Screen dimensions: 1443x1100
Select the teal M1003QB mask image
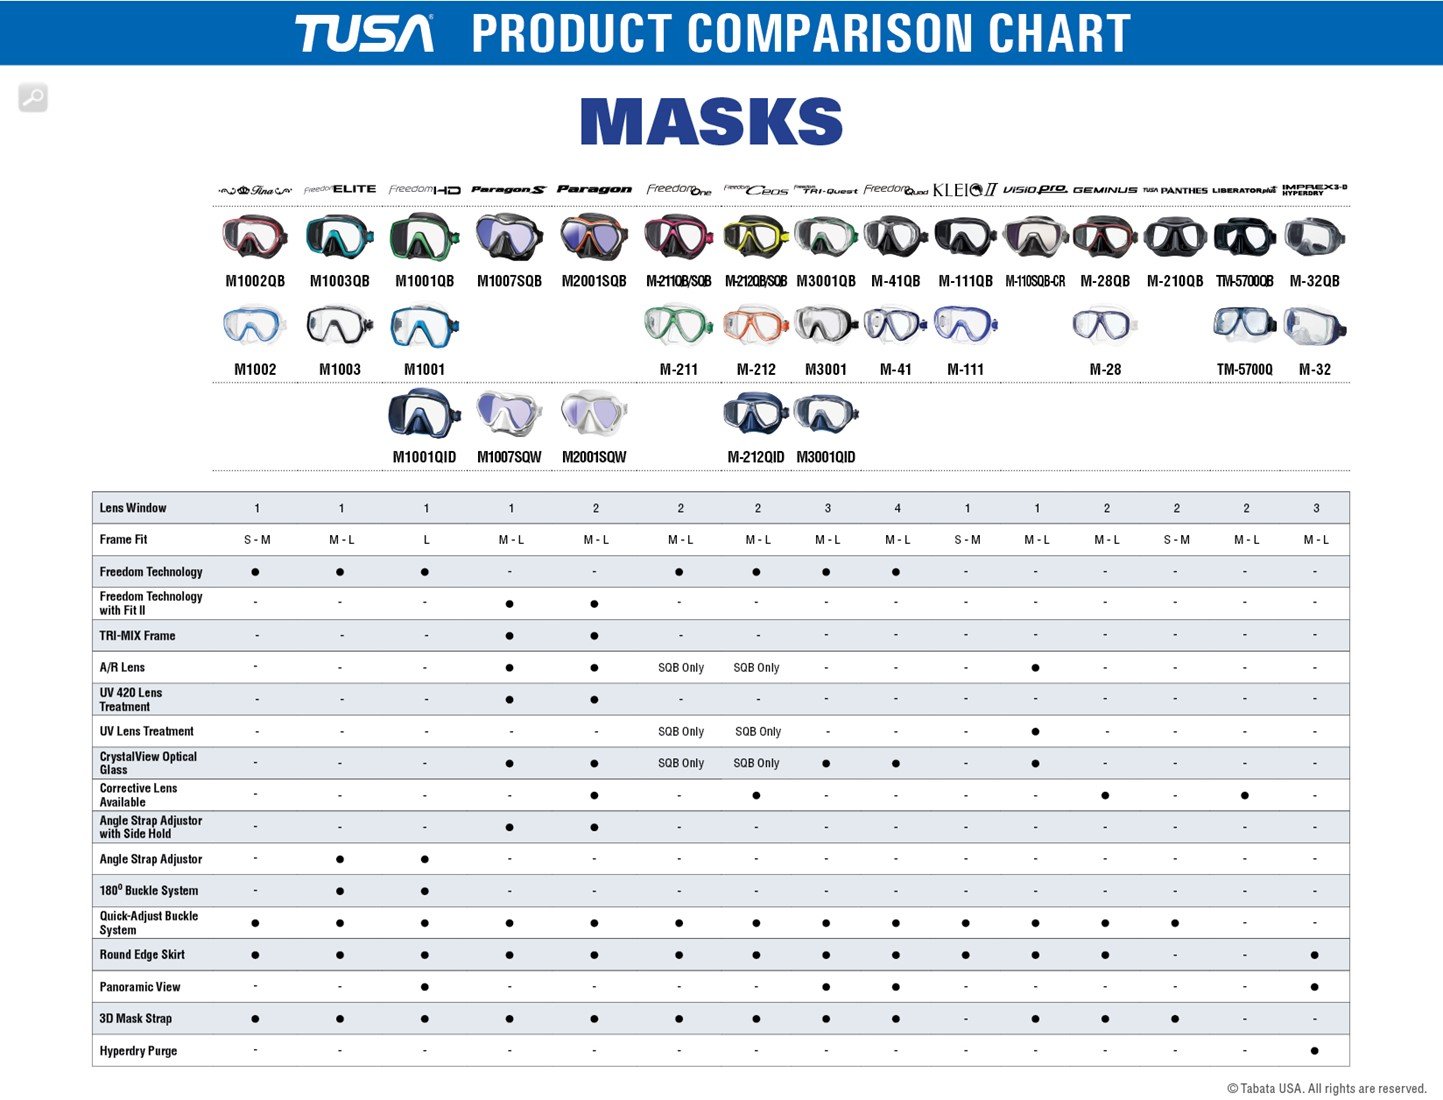[340, 237]
